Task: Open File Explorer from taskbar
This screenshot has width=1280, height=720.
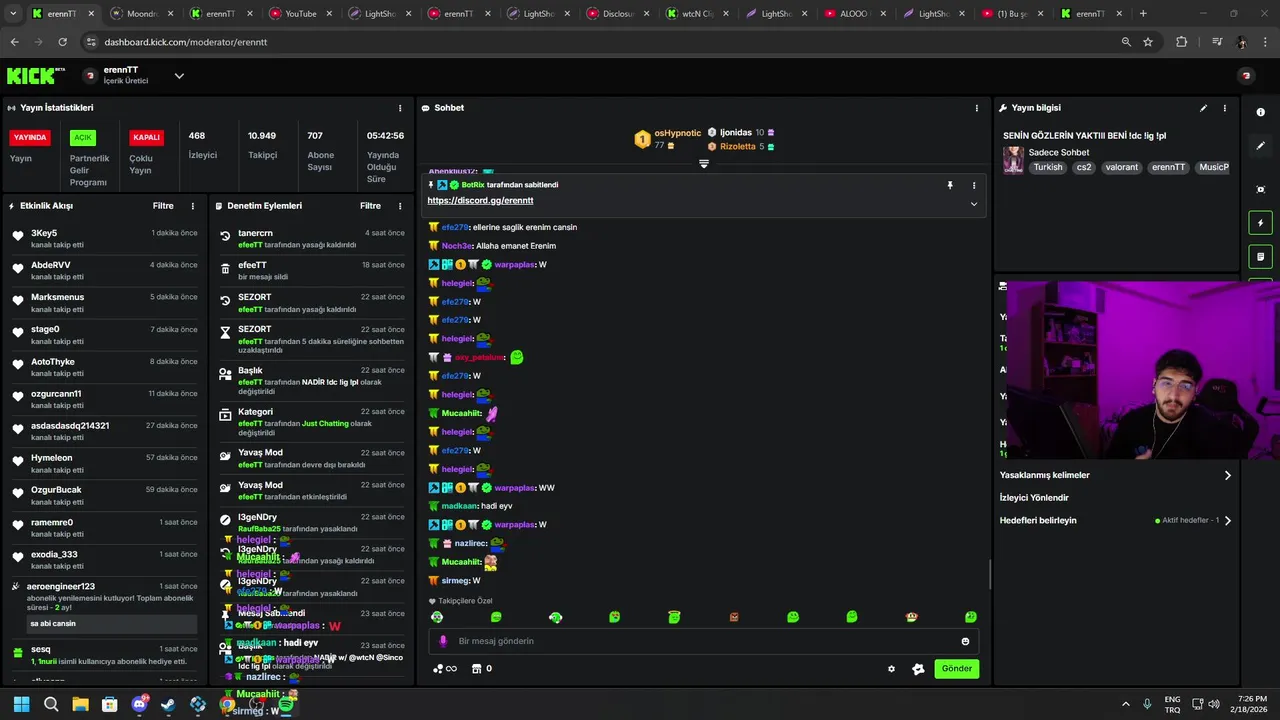Action: tap(80, 705)
